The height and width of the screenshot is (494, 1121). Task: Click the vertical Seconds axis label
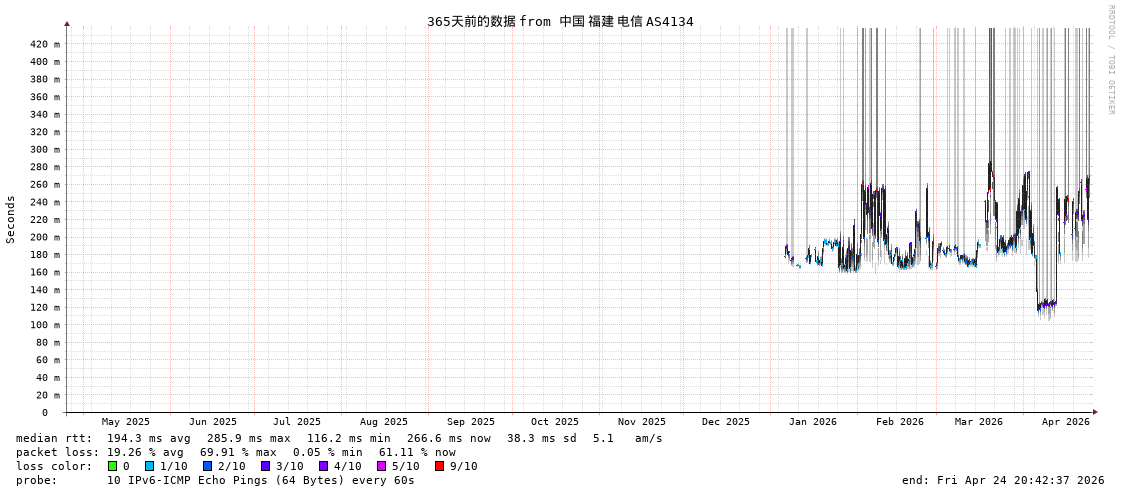pyautogui.click(x=11, y=219)
